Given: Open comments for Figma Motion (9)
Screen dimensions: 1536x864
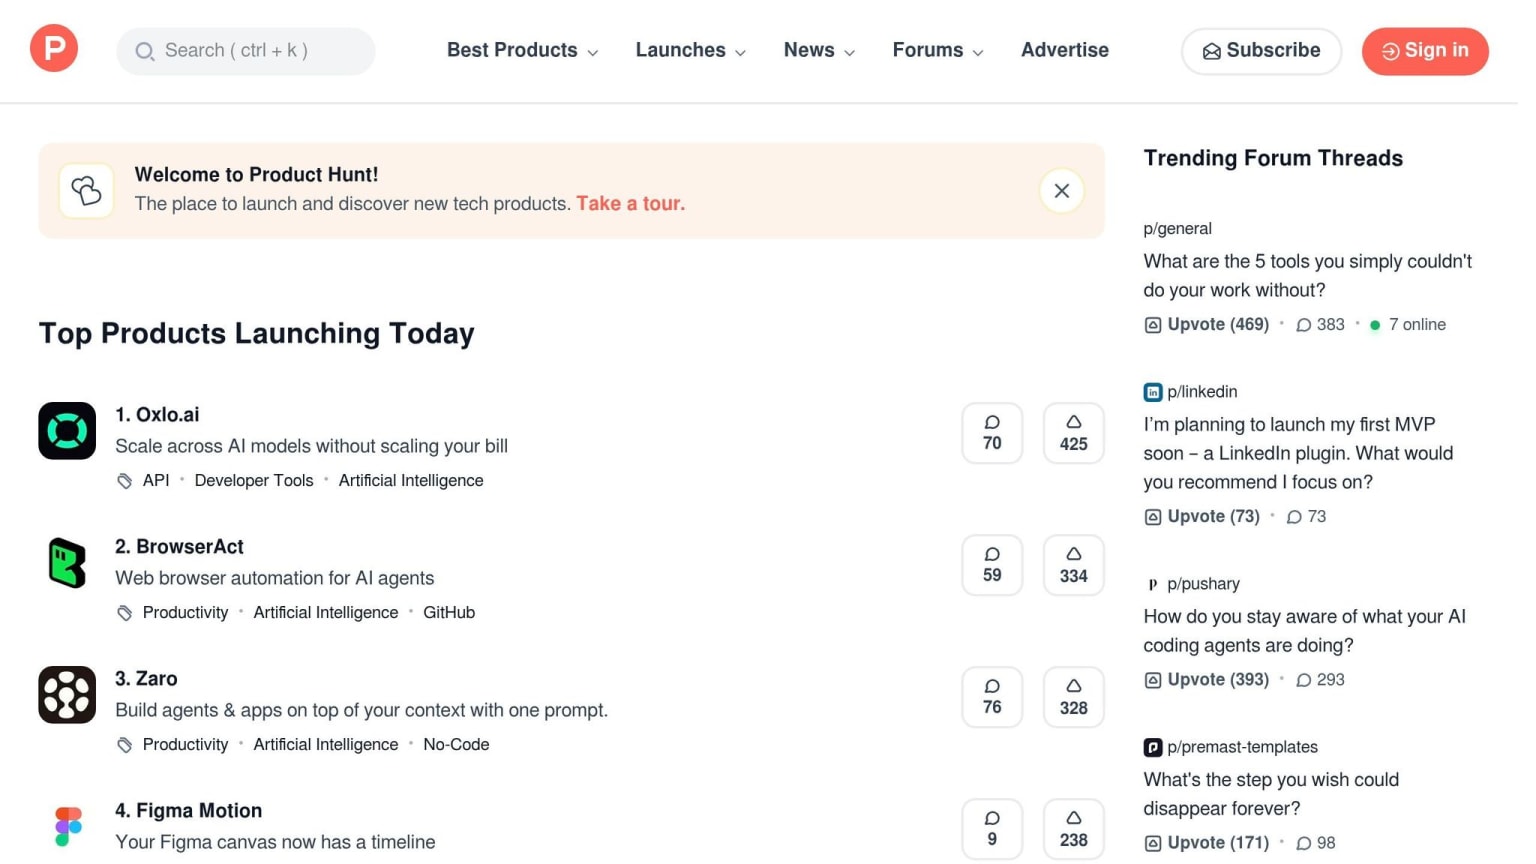Looking at the screenshot, I should [x=992, y=829].
